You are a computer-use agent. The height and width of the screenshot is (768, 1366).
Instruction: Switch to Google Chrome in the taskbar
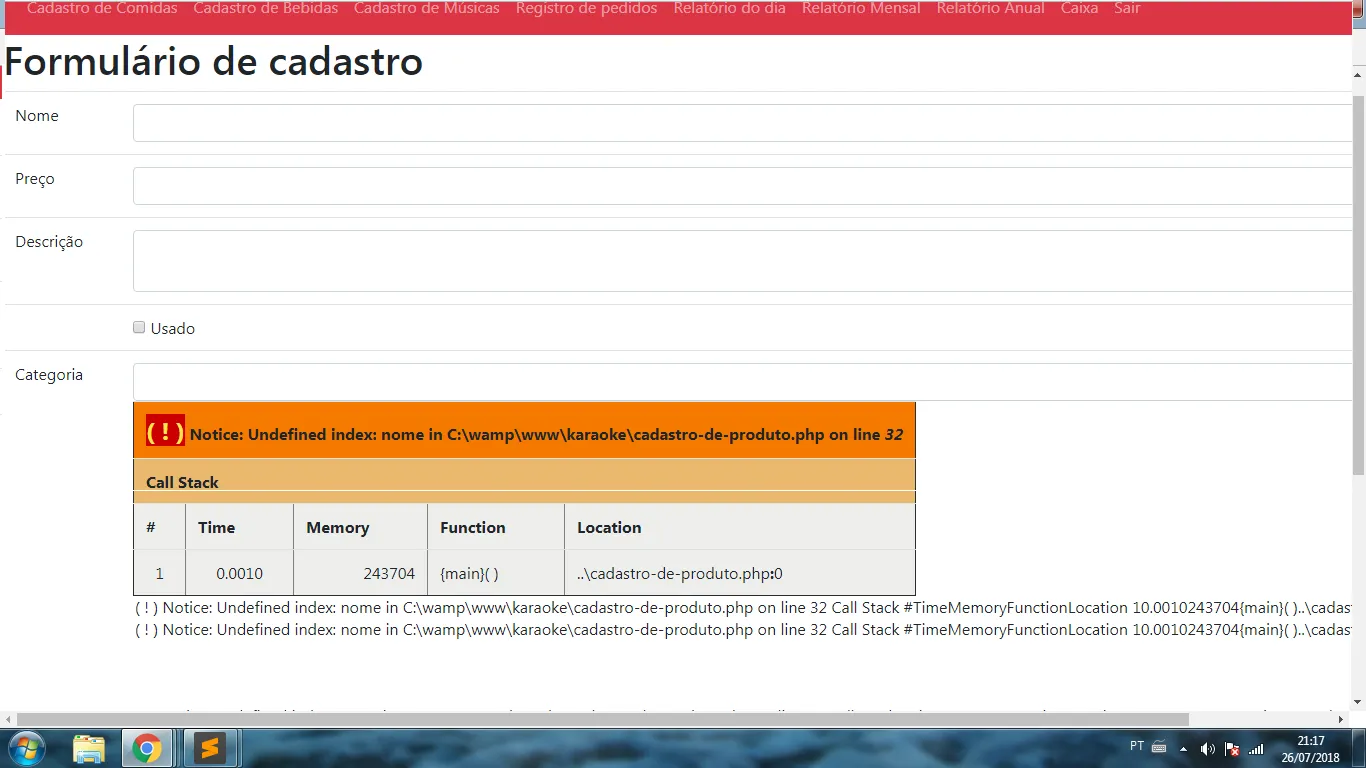147,748
